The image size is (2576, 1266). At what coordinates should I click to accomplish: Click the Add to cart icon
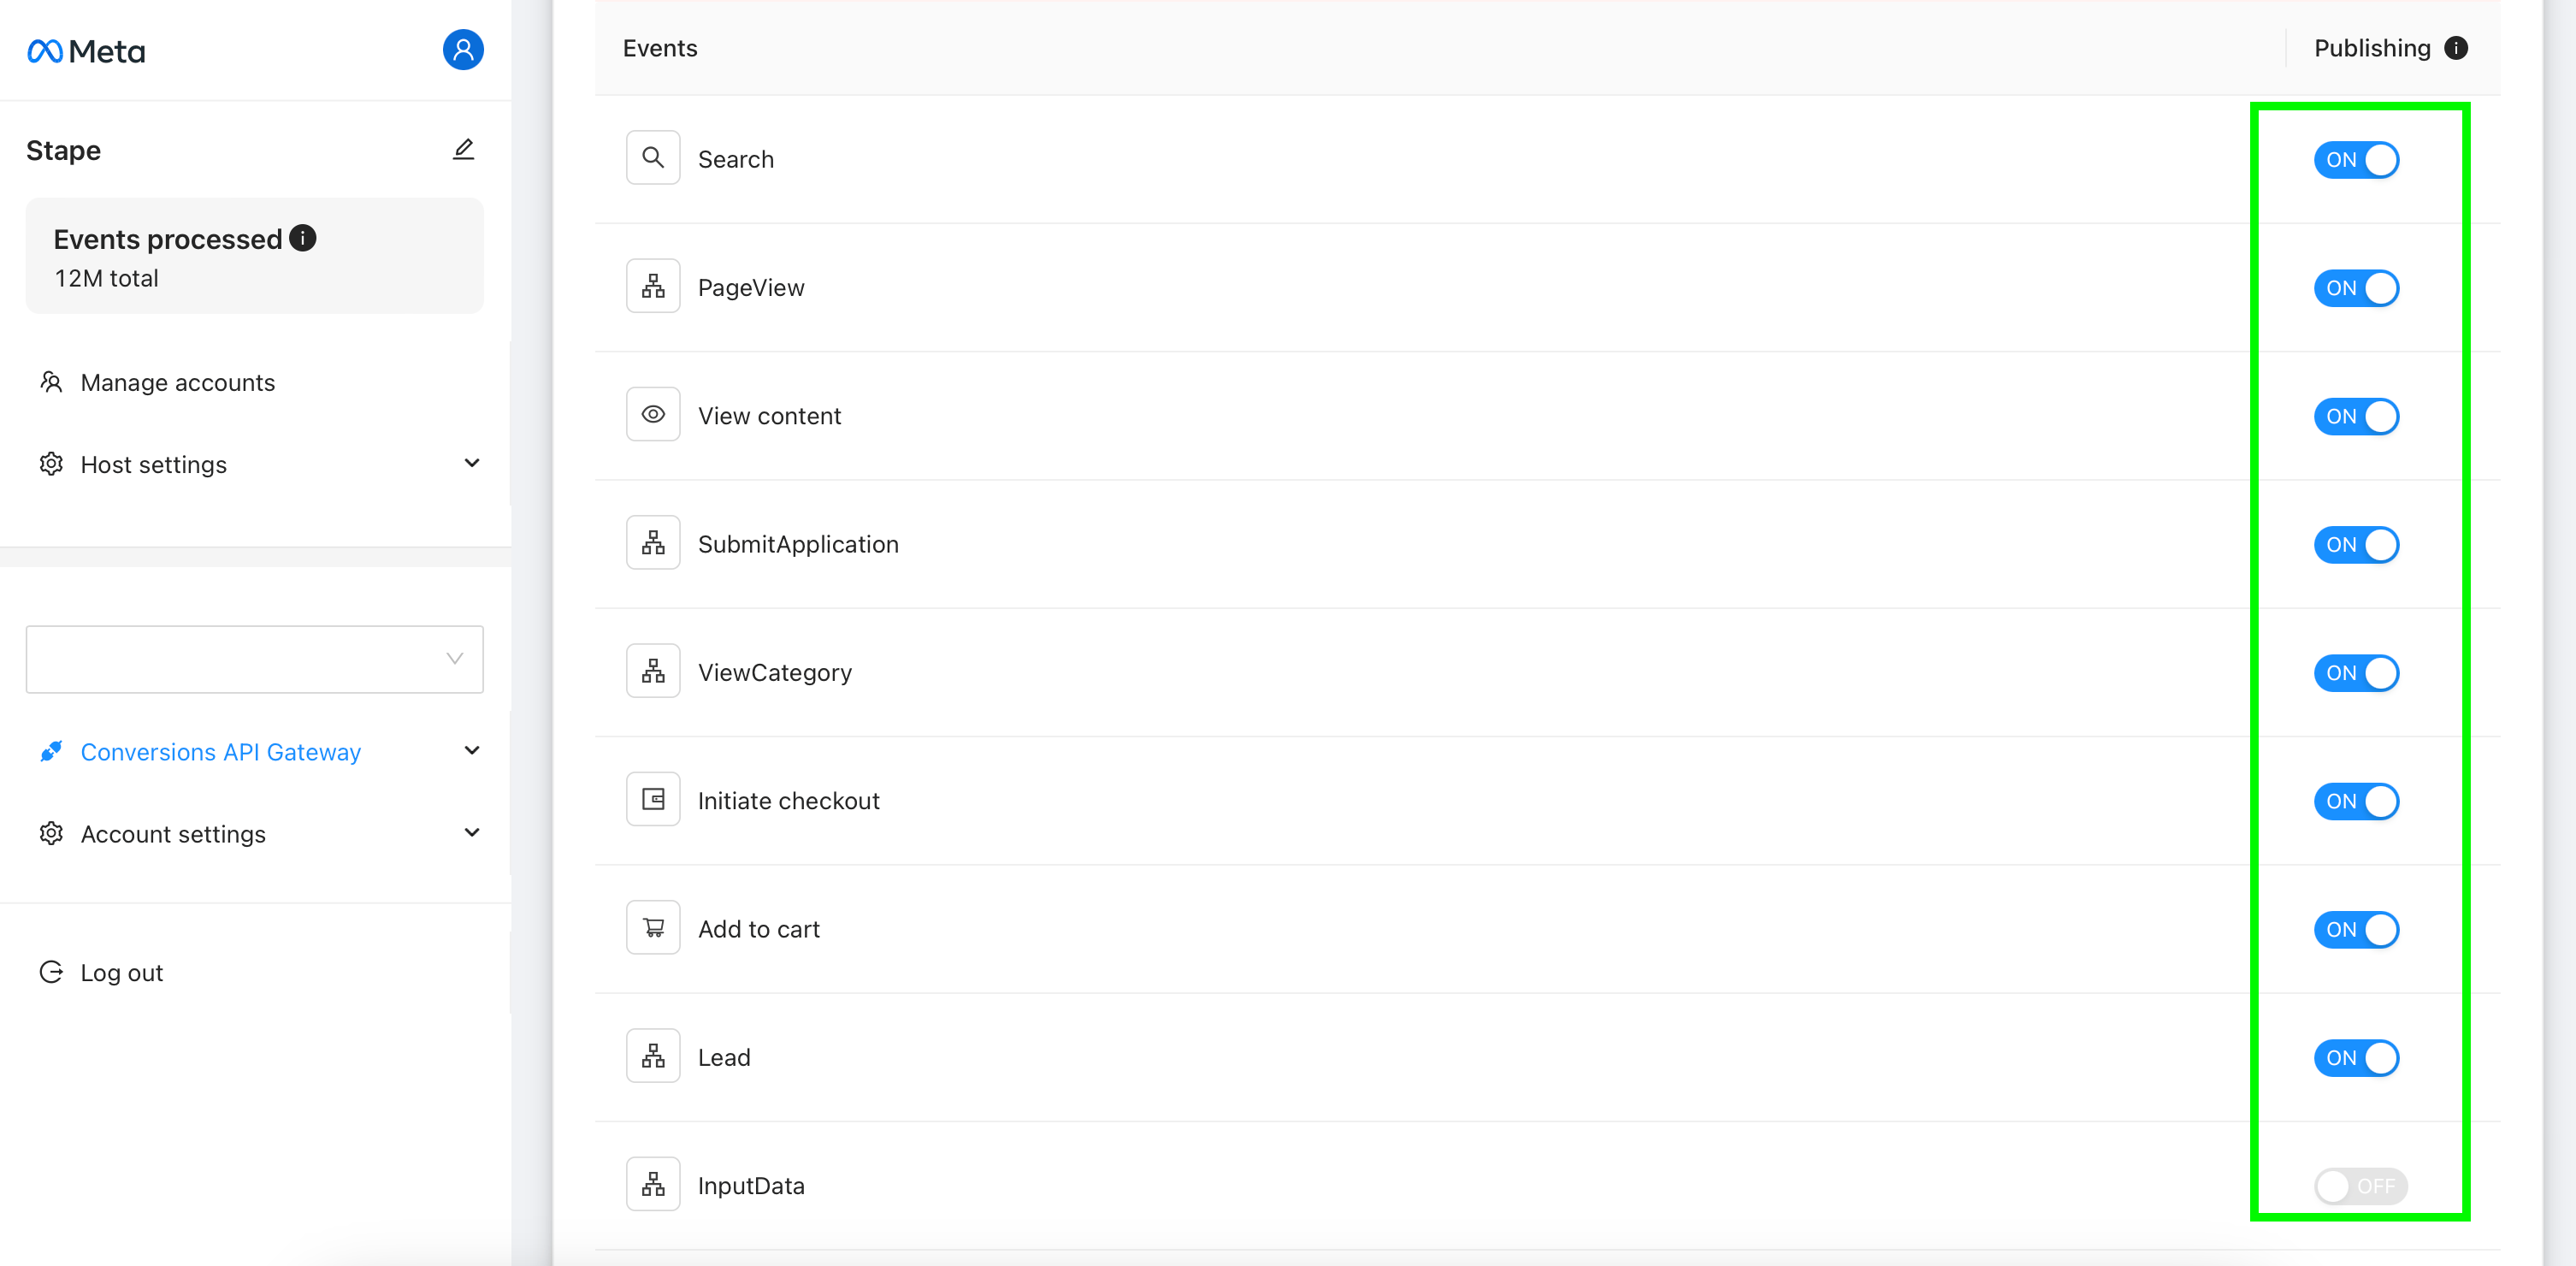pyautogui.click(x=653, y=928)
